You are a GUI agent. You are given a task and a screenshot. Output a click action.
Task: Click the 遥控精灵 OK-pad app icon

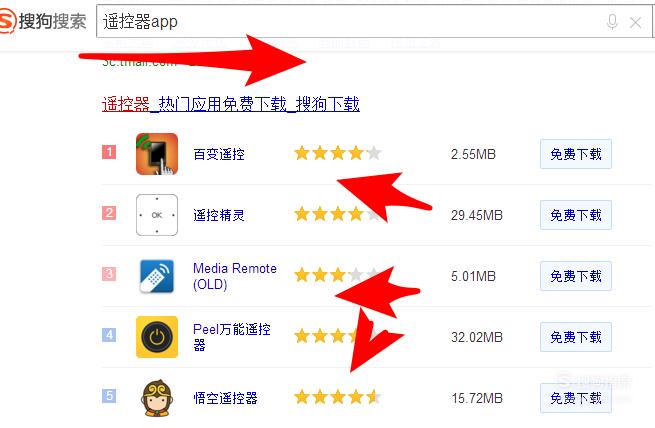point(157,215)
